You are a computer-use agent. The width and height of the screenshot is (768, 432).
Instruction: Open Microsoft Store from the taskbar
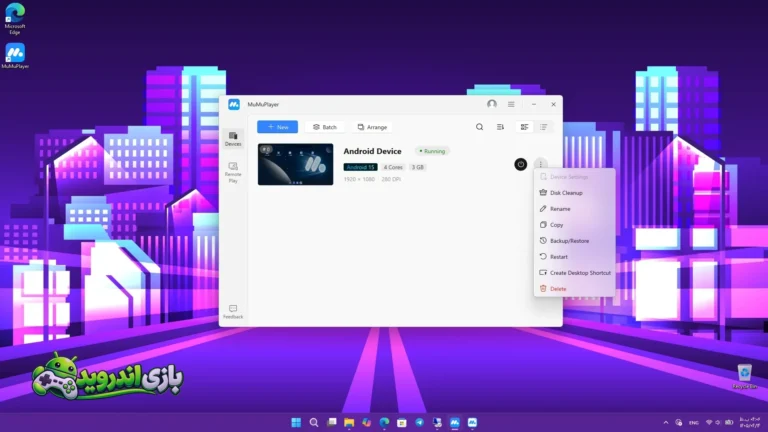[402, 422]
